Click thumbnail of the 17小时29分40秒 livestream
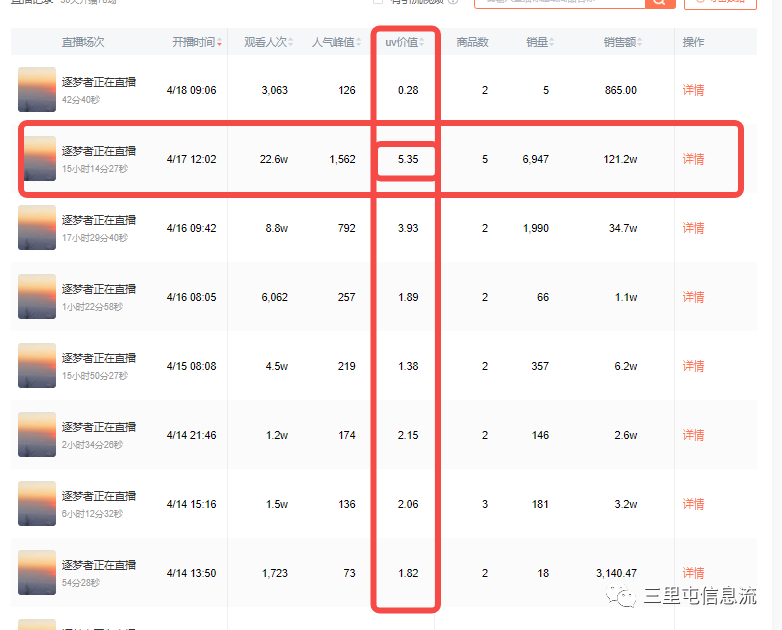 click(37, 227)
